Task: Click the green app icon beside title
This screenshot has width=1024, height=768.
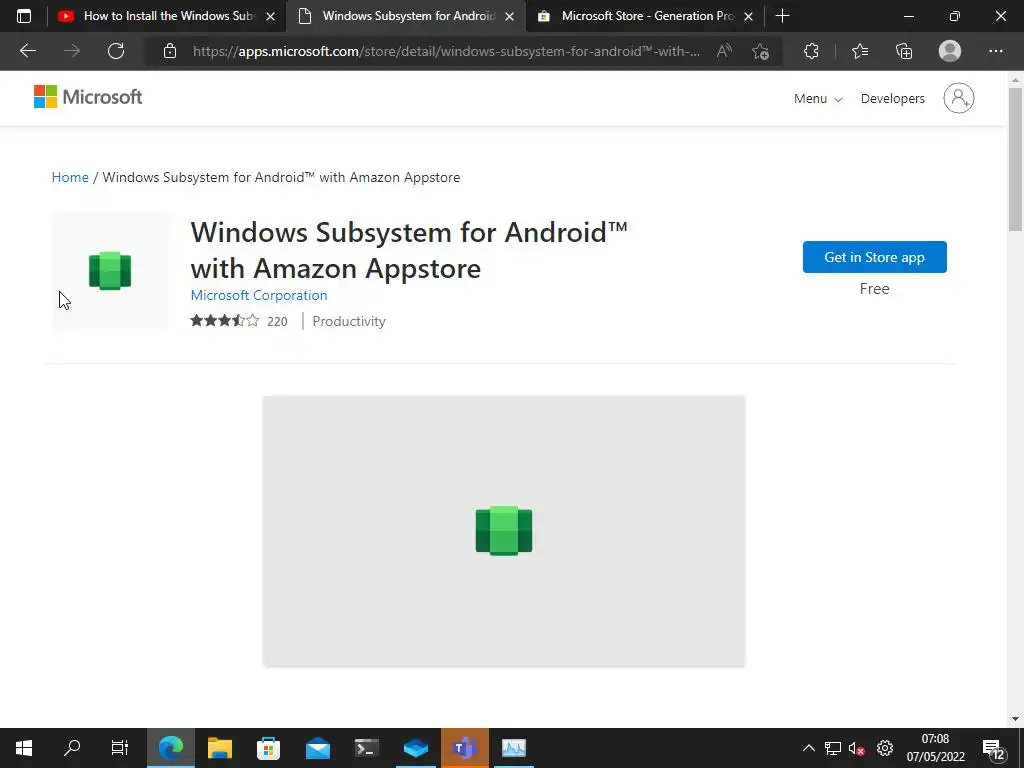Action: [x=110, y=270]
